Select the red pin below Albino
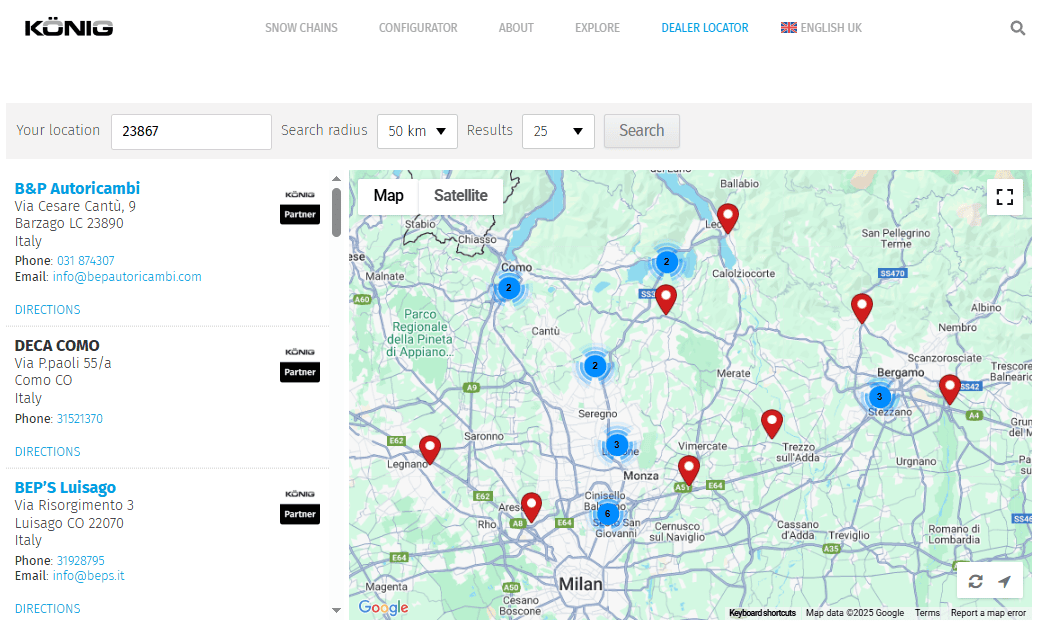The width and height of the screenshot is (1039, 636). 861,309
